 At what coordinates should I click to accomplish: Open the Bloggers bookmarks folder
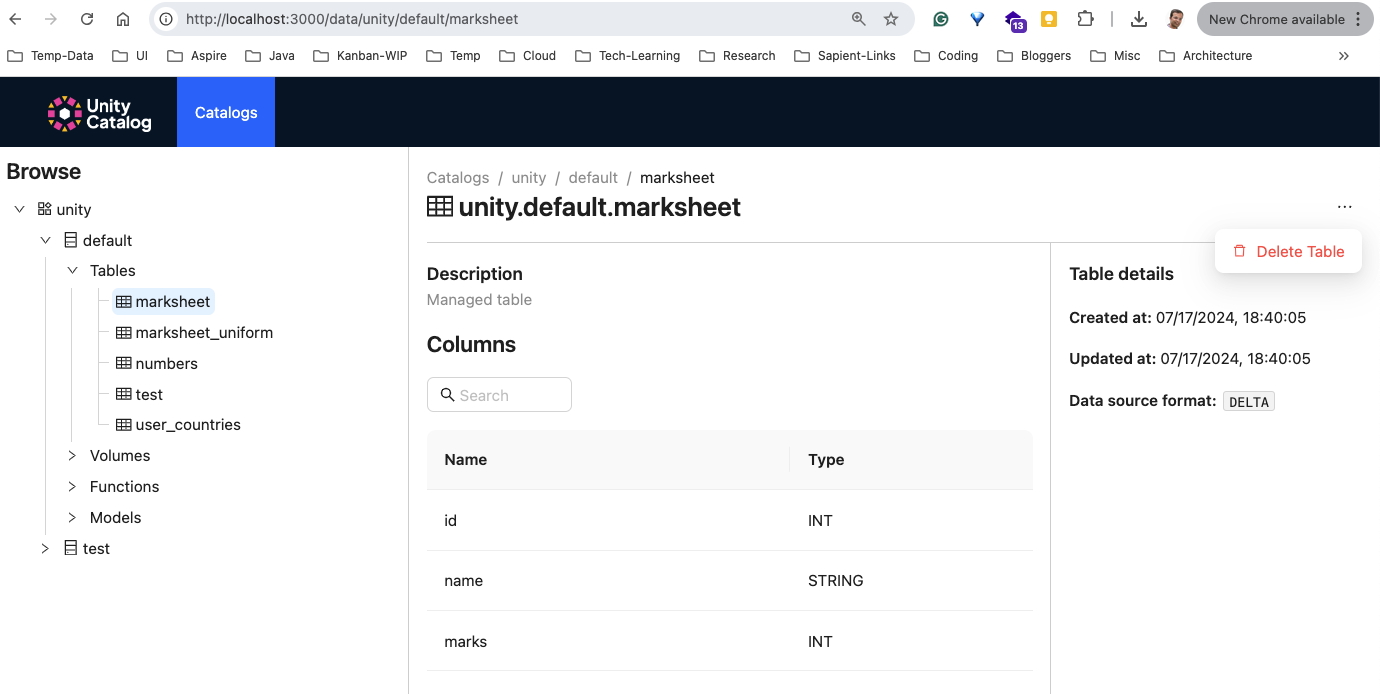pos(1034,56)
